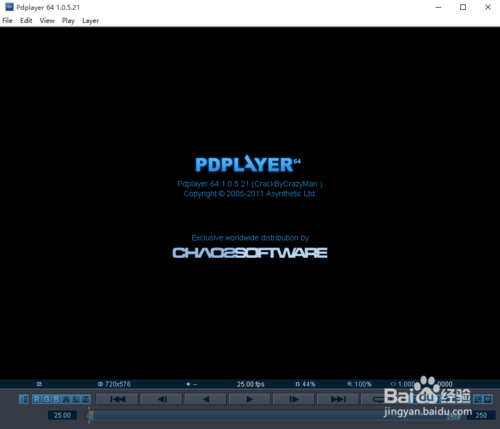This screenshot has width=500, height=429.
Task: Open the View menu
Action: coord(47,21)
